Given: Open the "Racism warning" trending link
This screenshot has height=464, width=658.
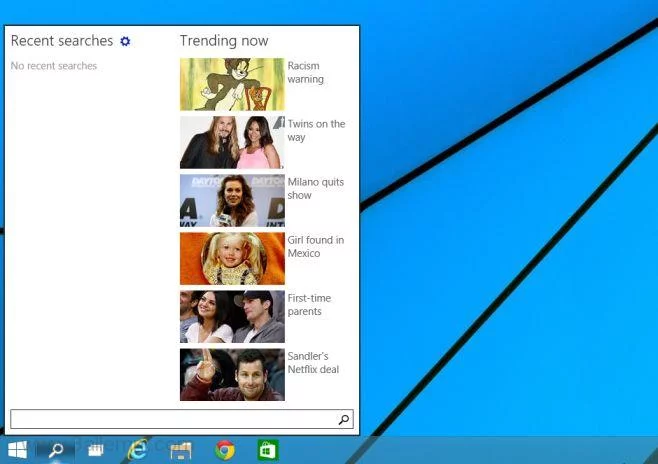Looking at the screenshot, I should [x=306, y=73].
